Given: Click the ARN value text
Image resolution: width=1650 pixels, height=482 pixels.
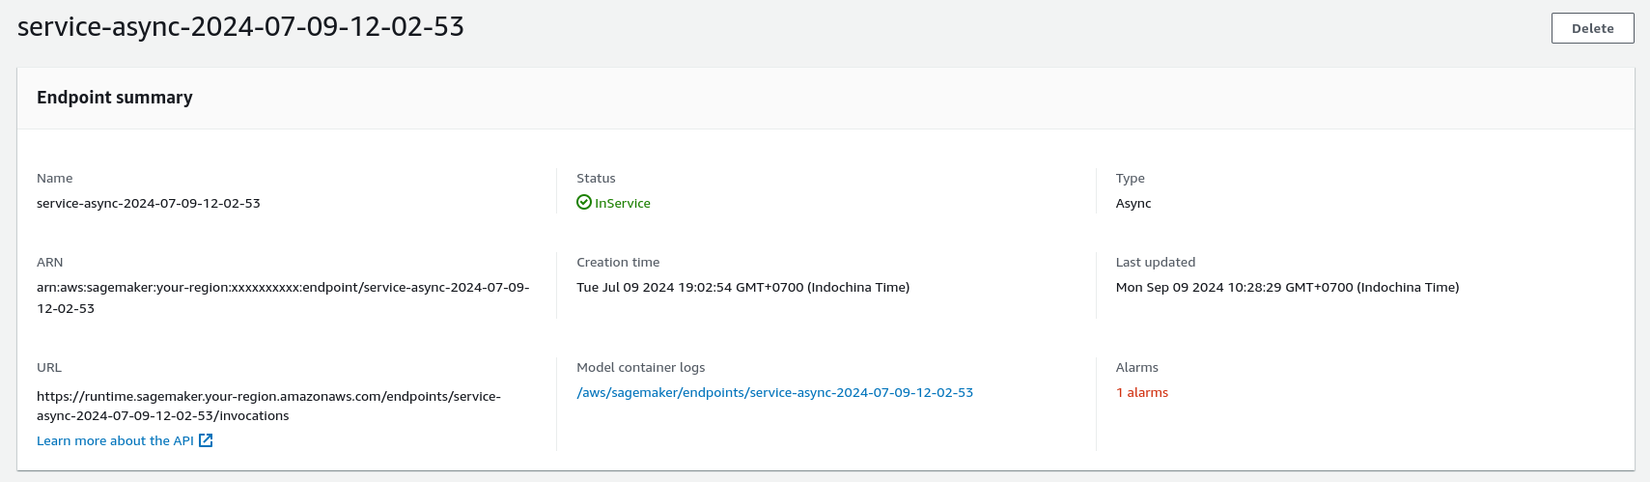Looking at the screenshot, I should [x=283, y=298].
